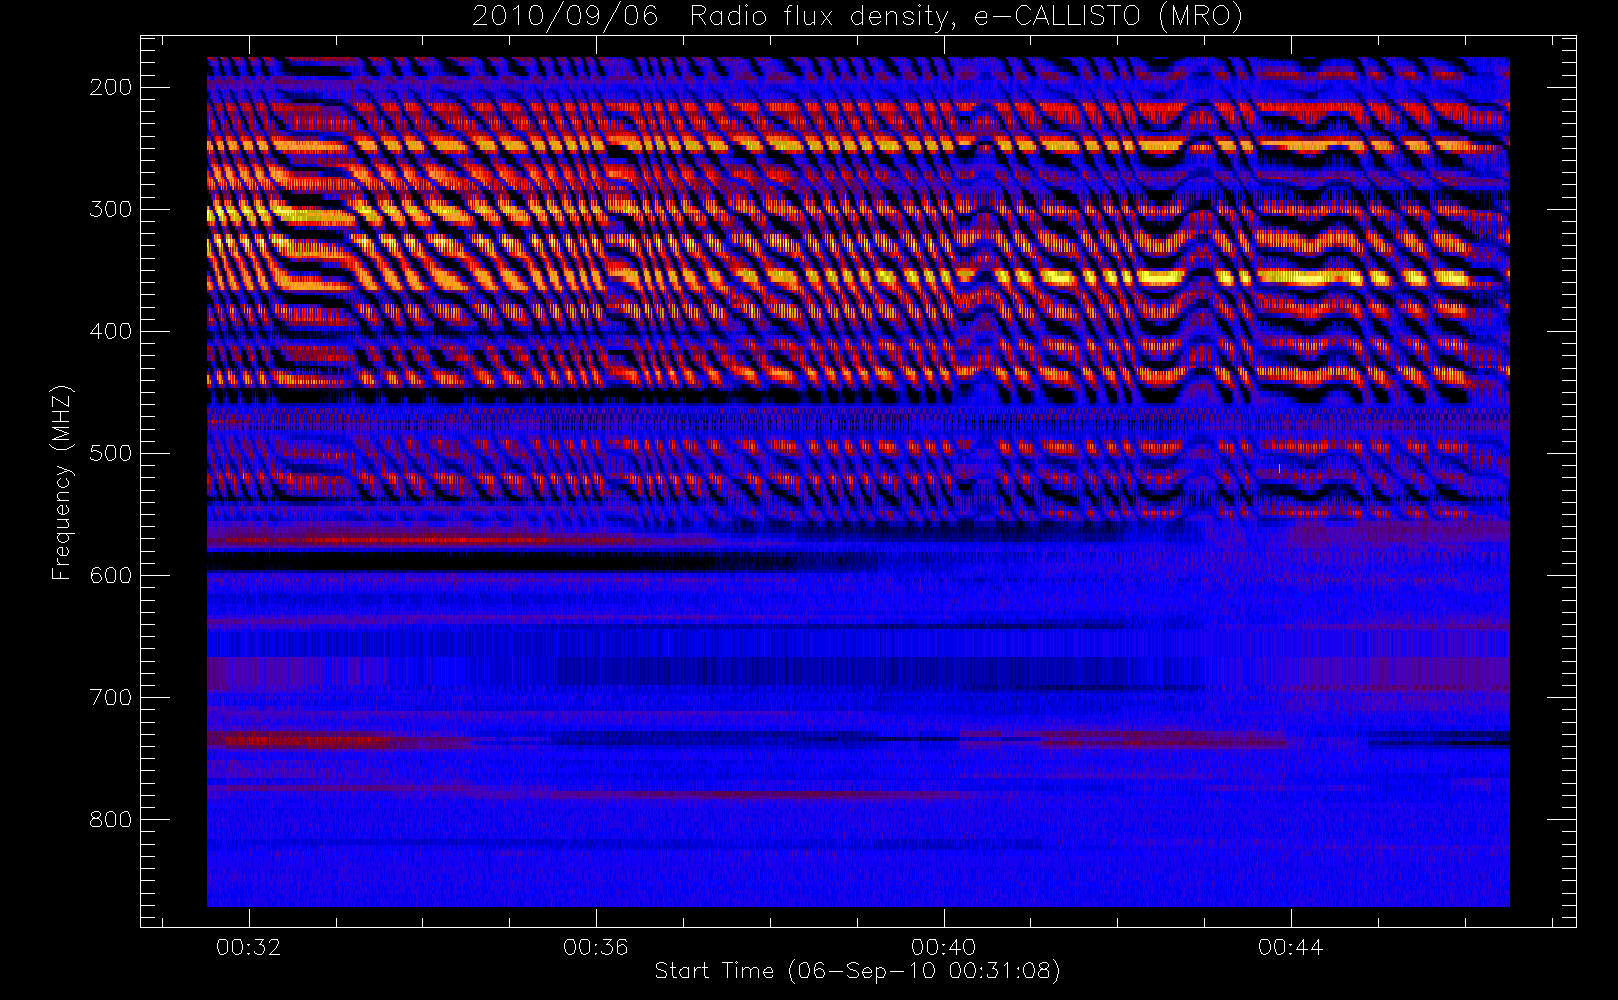
Task: Click the 00:40 time tick label
Action: point(943,947)
